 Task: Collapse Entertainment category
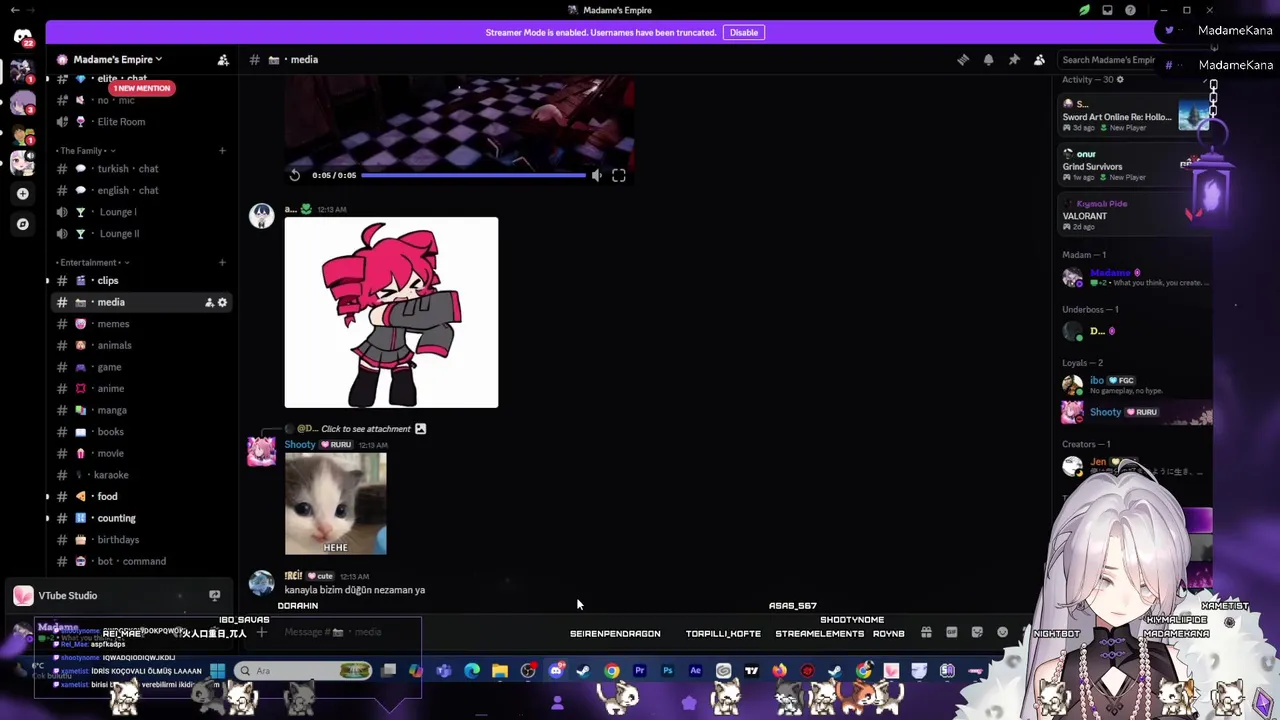(91, 263)
